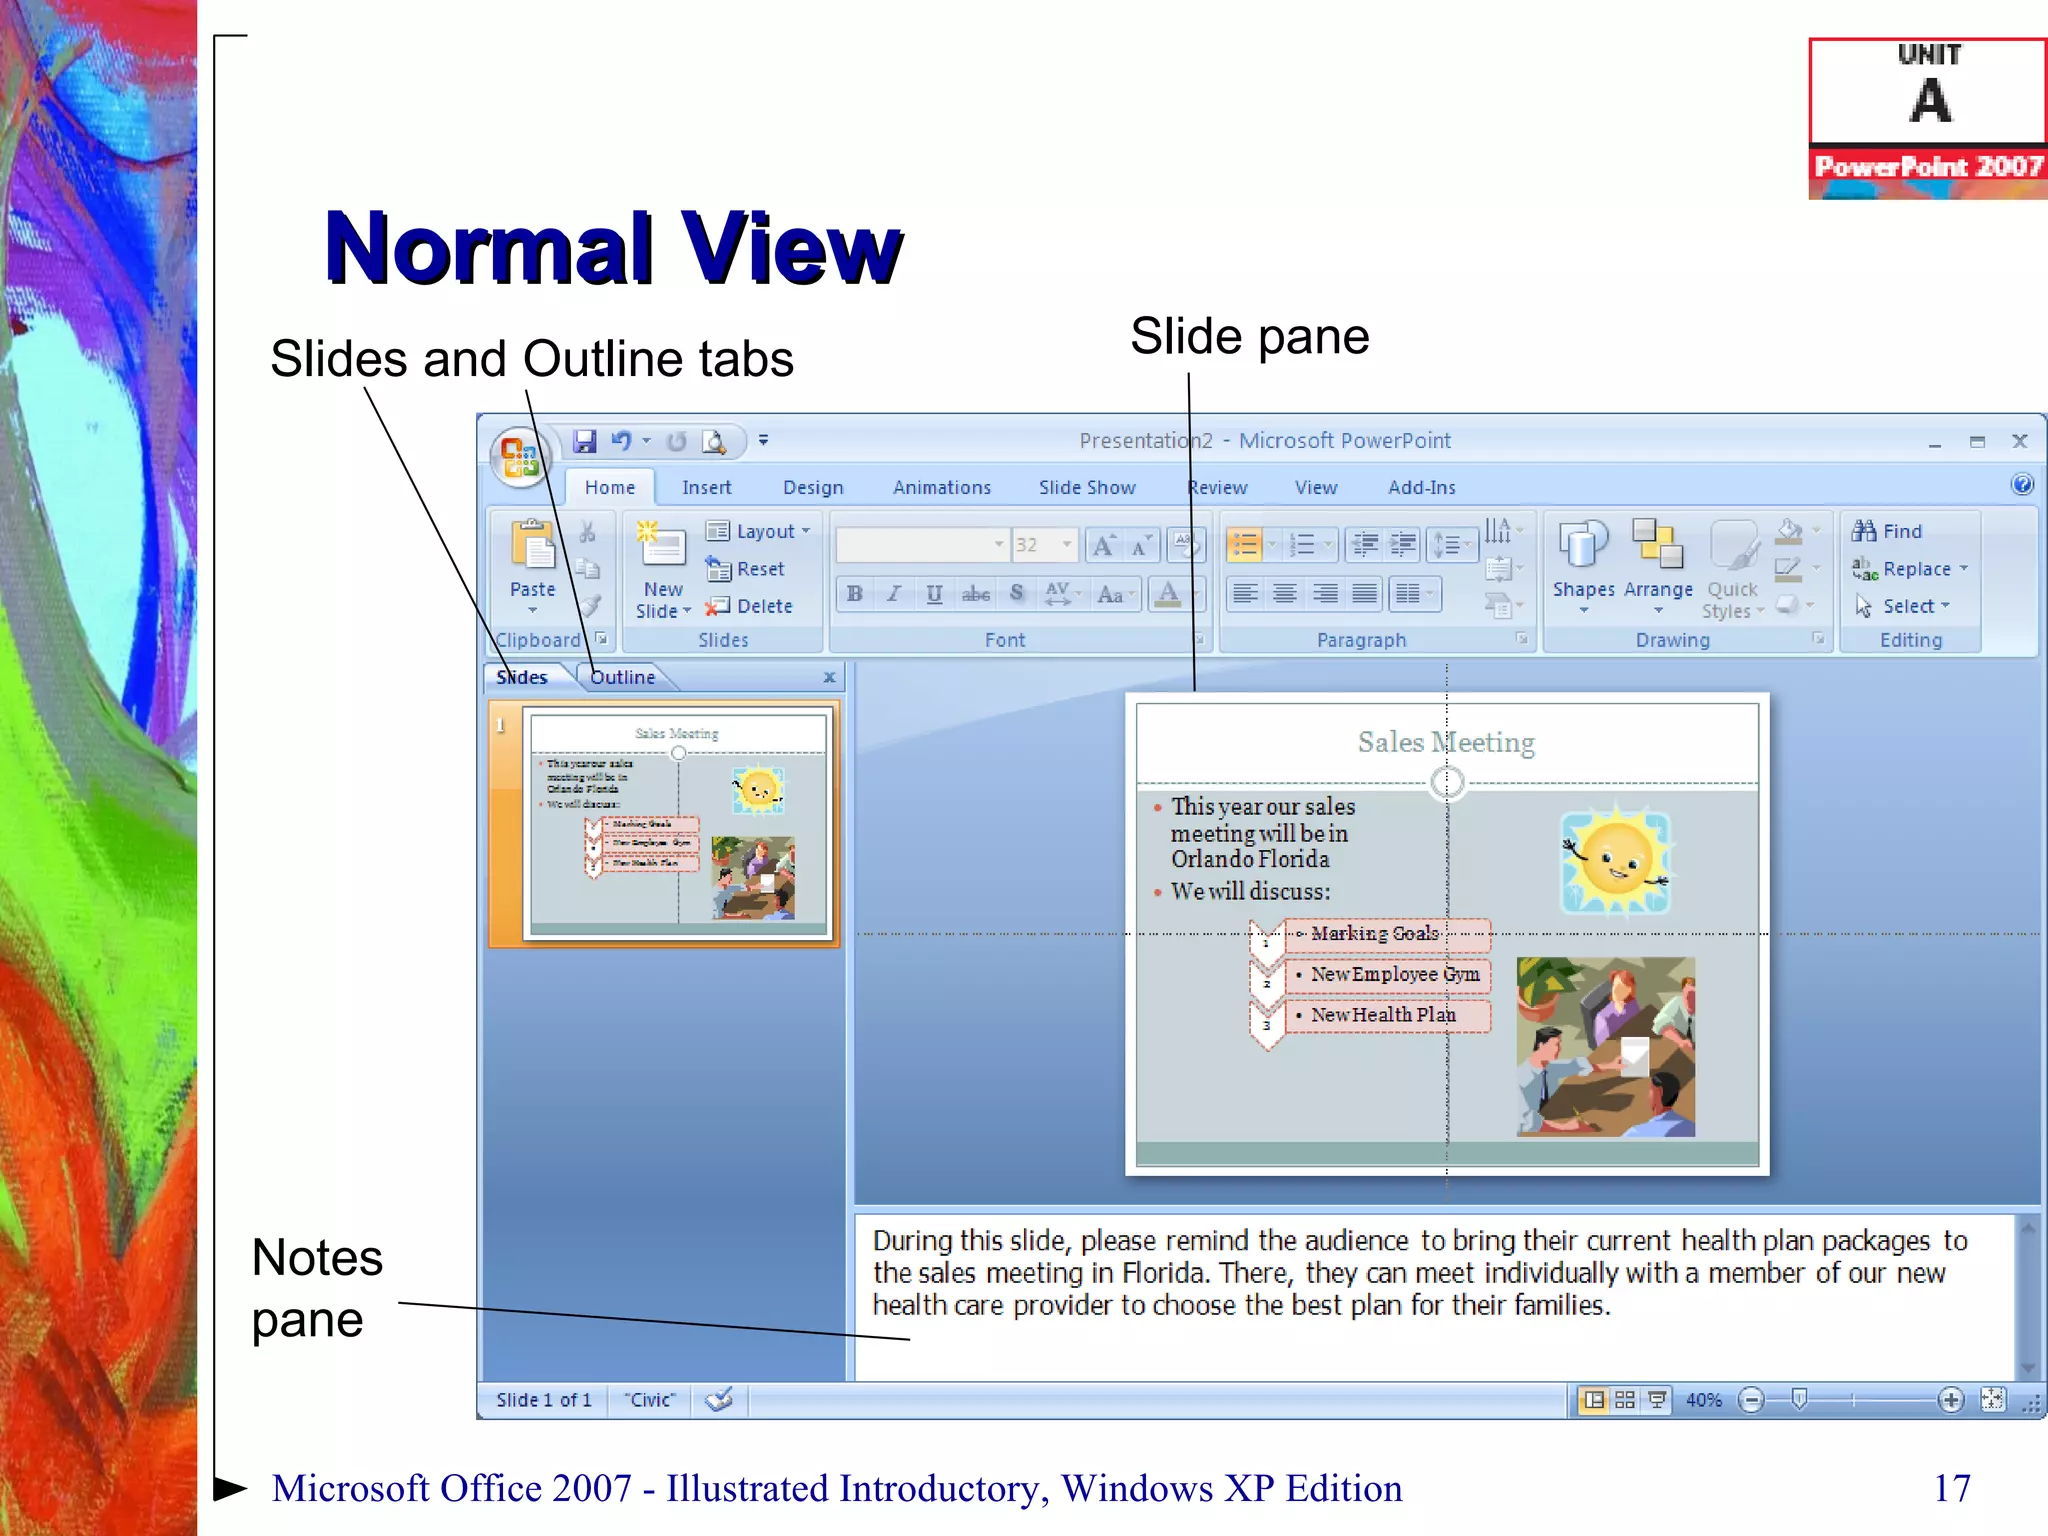Image resolution: width=2048 pixels, height=1536 pixels.
Task: Toggle Text Shadow formatting
Action: [x=1017, y=594]
